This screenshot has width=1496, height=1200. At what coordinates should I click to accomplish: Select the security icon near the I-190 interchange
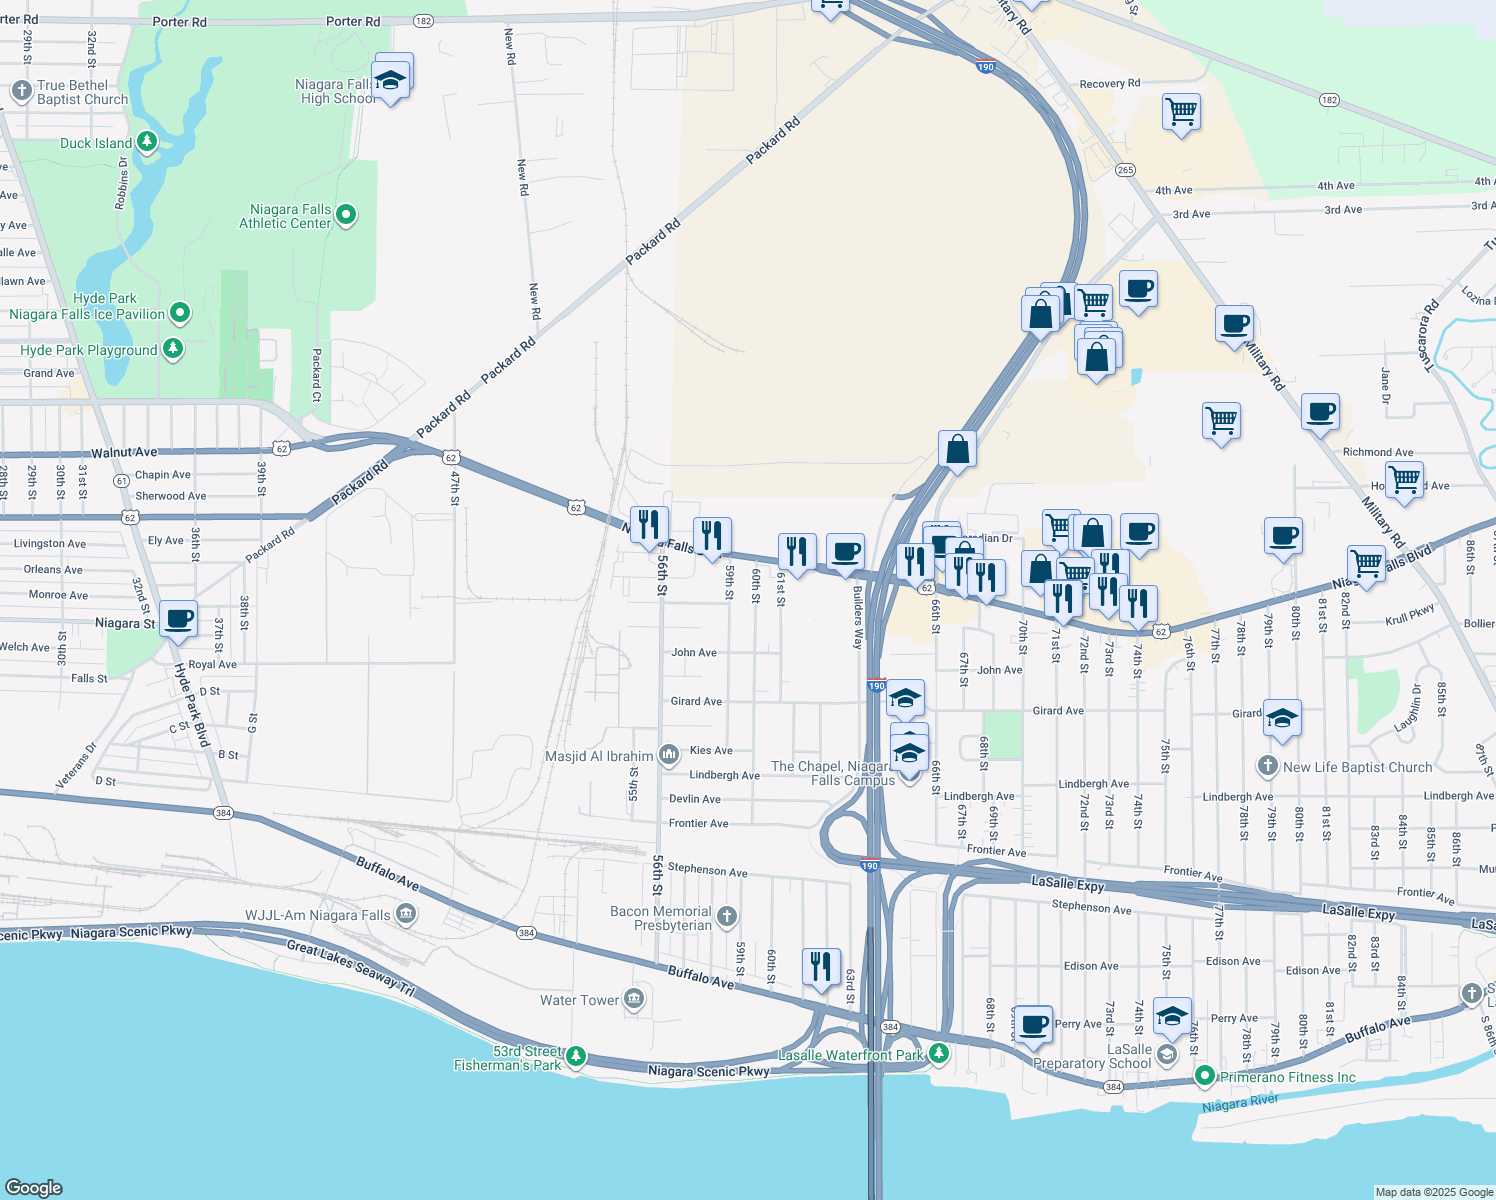956,448
